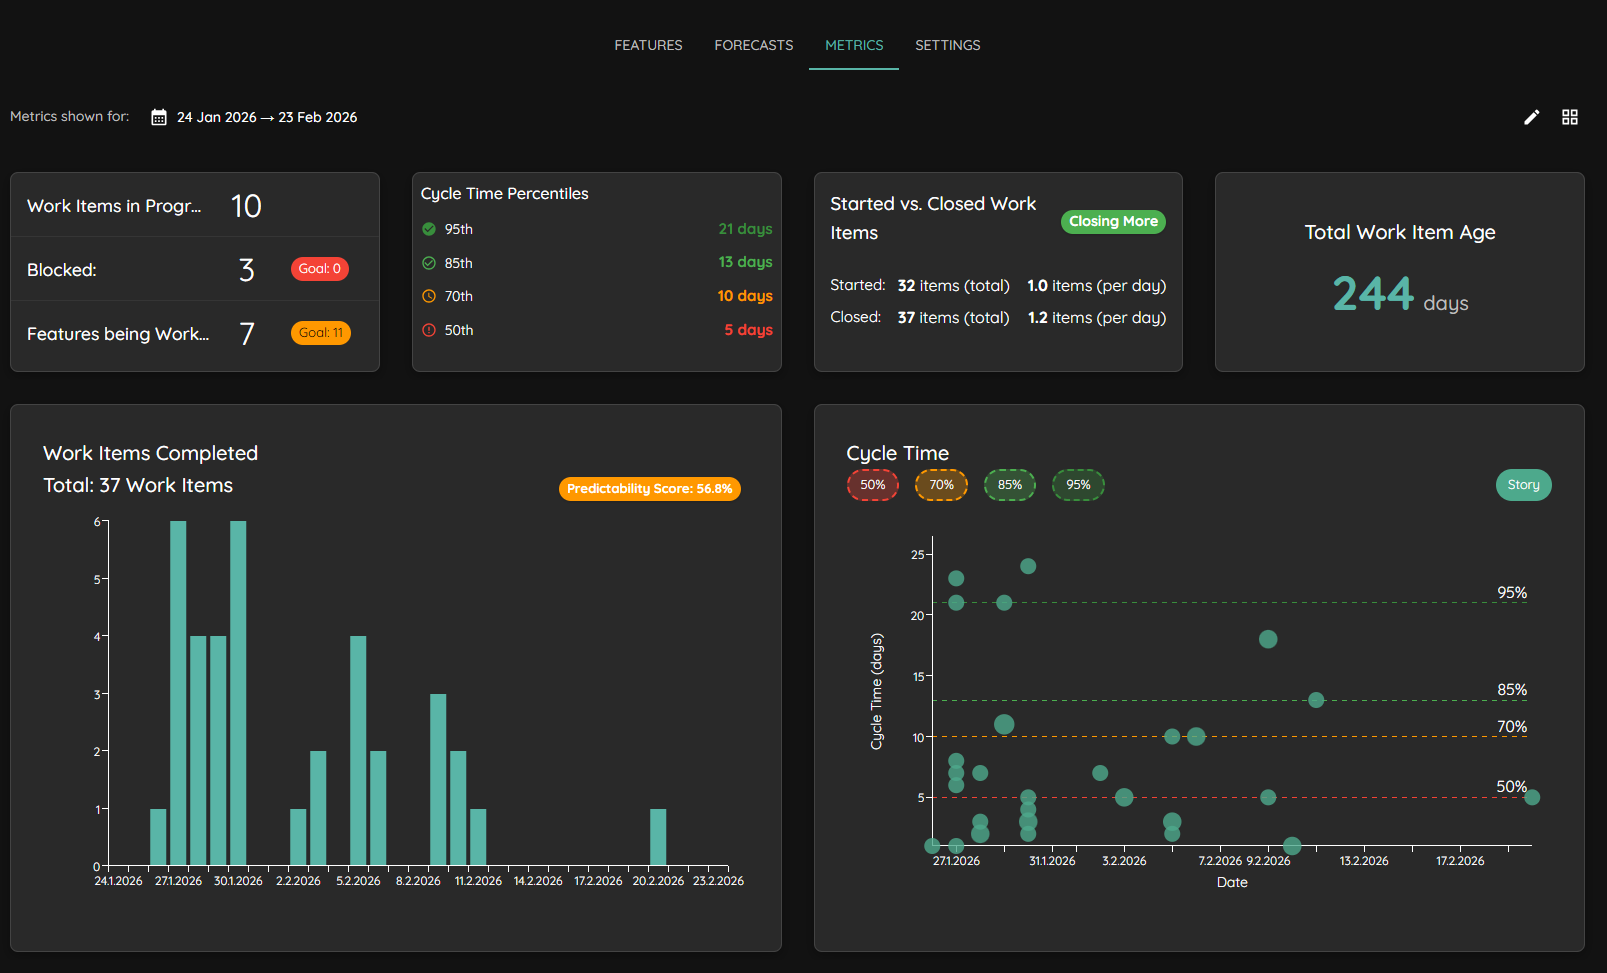Click the 10 days 70th percentile value
Screen dimensions: 1607x973
tap(745, 296)
